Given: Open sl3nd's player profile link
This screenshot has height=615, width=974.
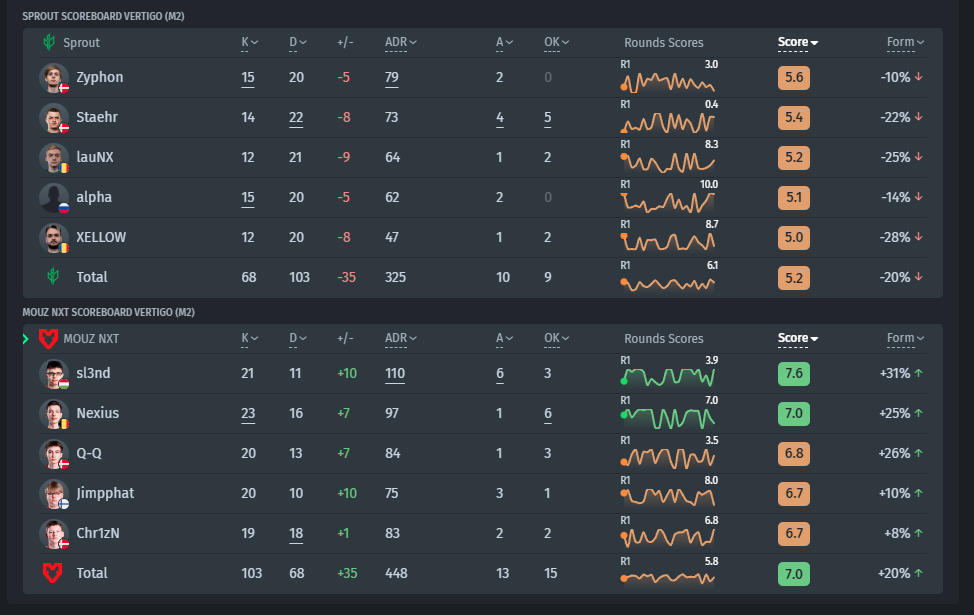Looking at the screenshot, I should (x=93, y=373).
